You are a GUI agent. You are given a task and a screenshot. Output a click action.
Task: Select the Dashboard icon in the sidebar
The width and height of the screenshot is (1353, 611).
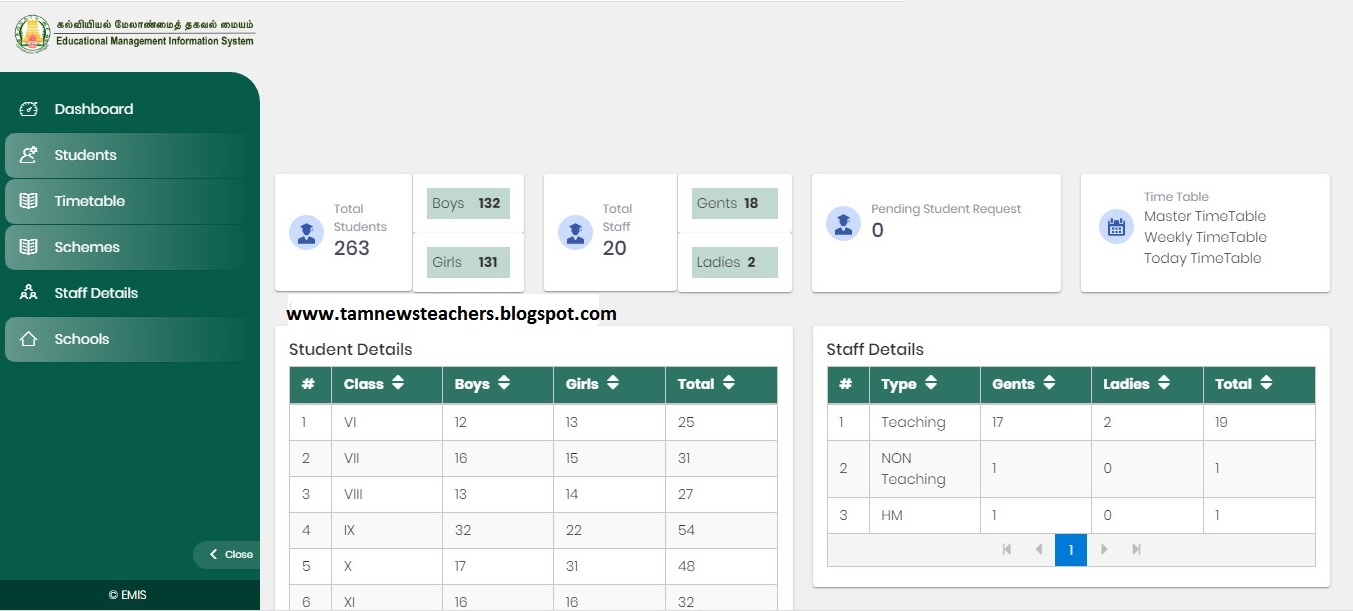pos(28,109)
